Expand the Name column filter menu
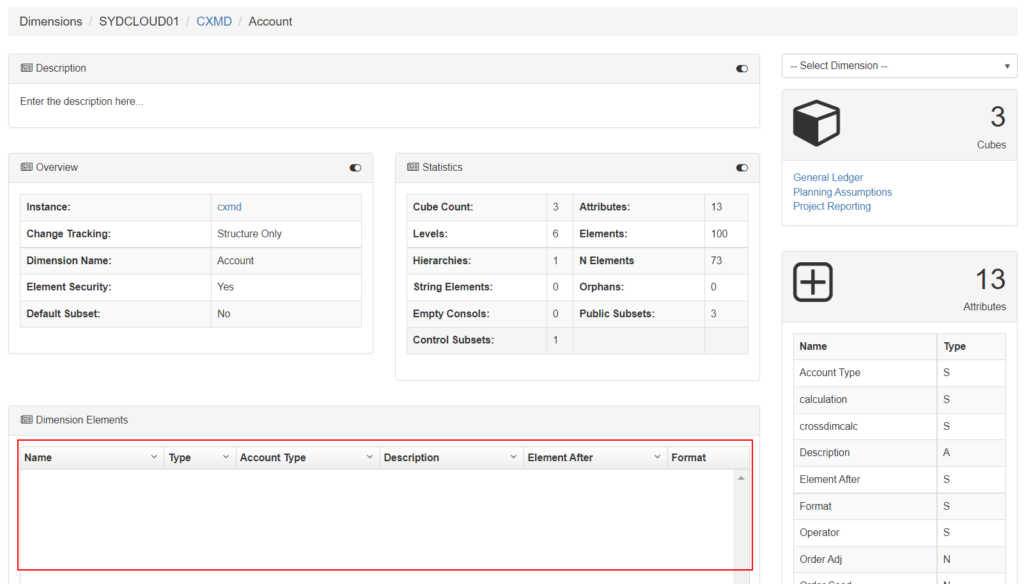 154,457
